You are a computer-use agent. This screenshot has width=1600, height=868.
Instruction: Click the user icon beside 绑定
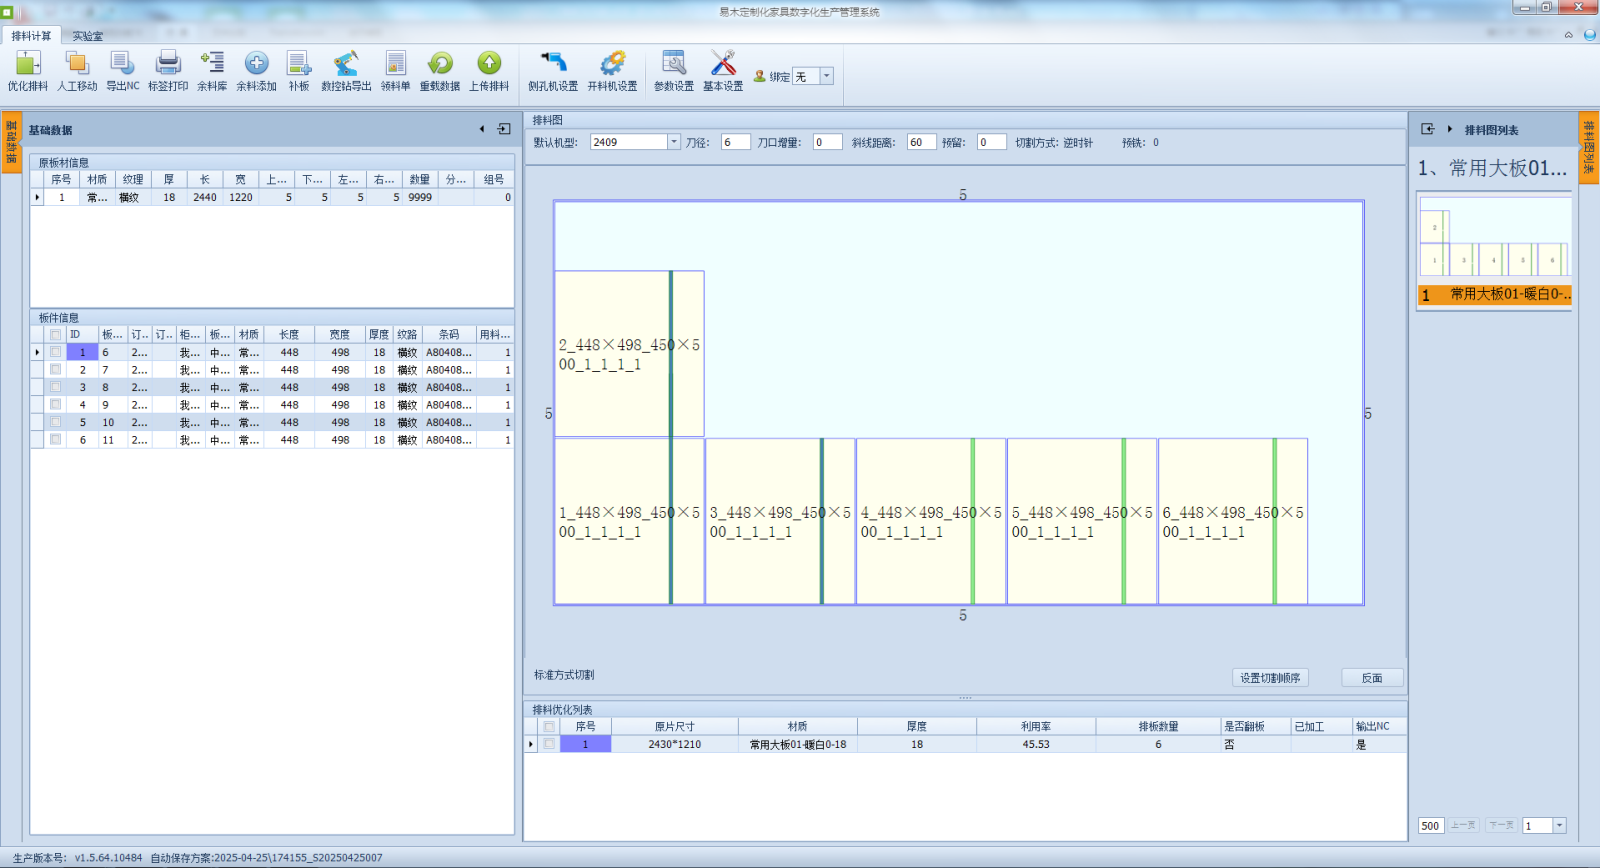[760, 76]
